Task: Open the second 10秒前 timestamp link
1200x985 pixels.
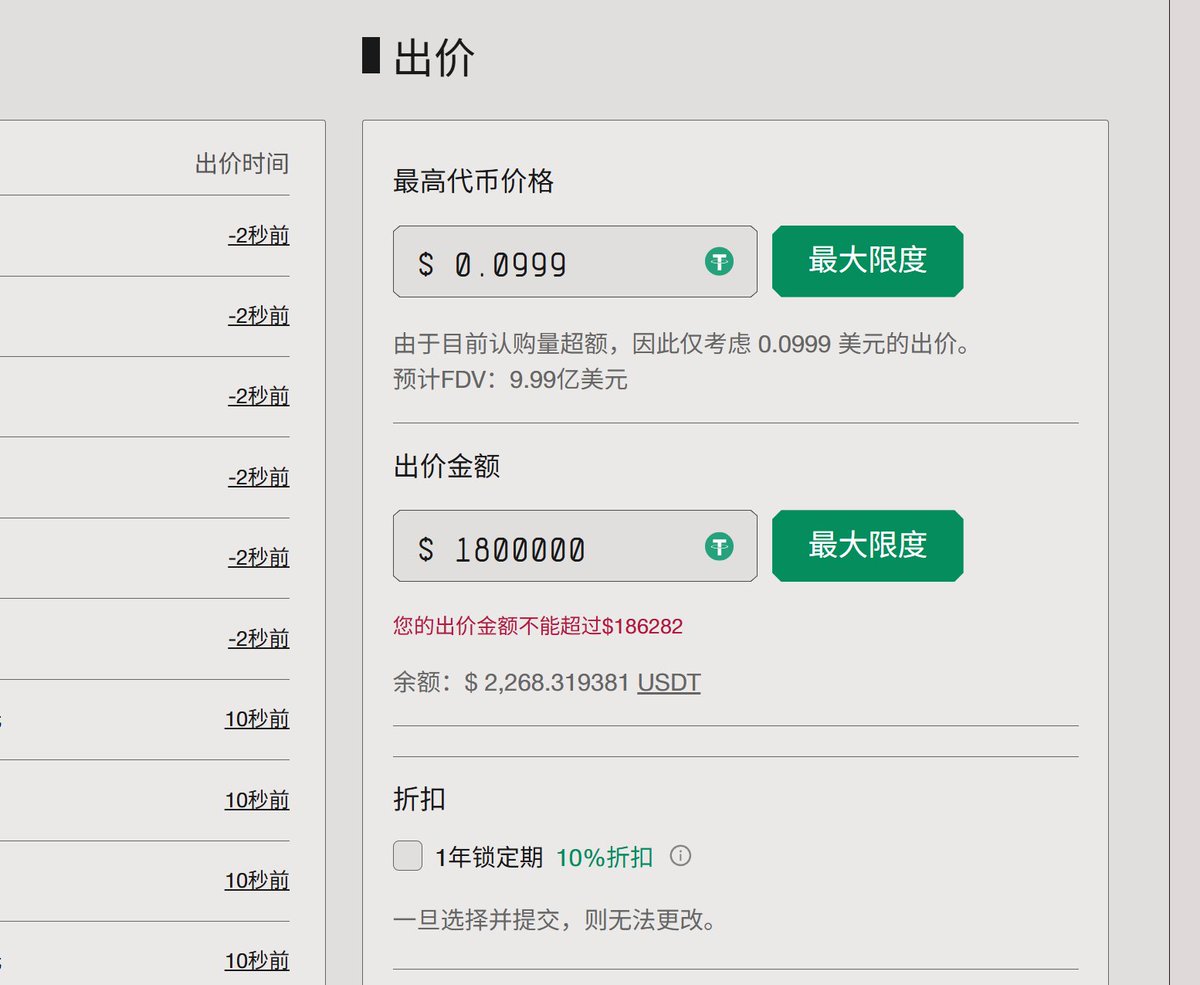Action: pyautogui.click(x=257, y=800)
